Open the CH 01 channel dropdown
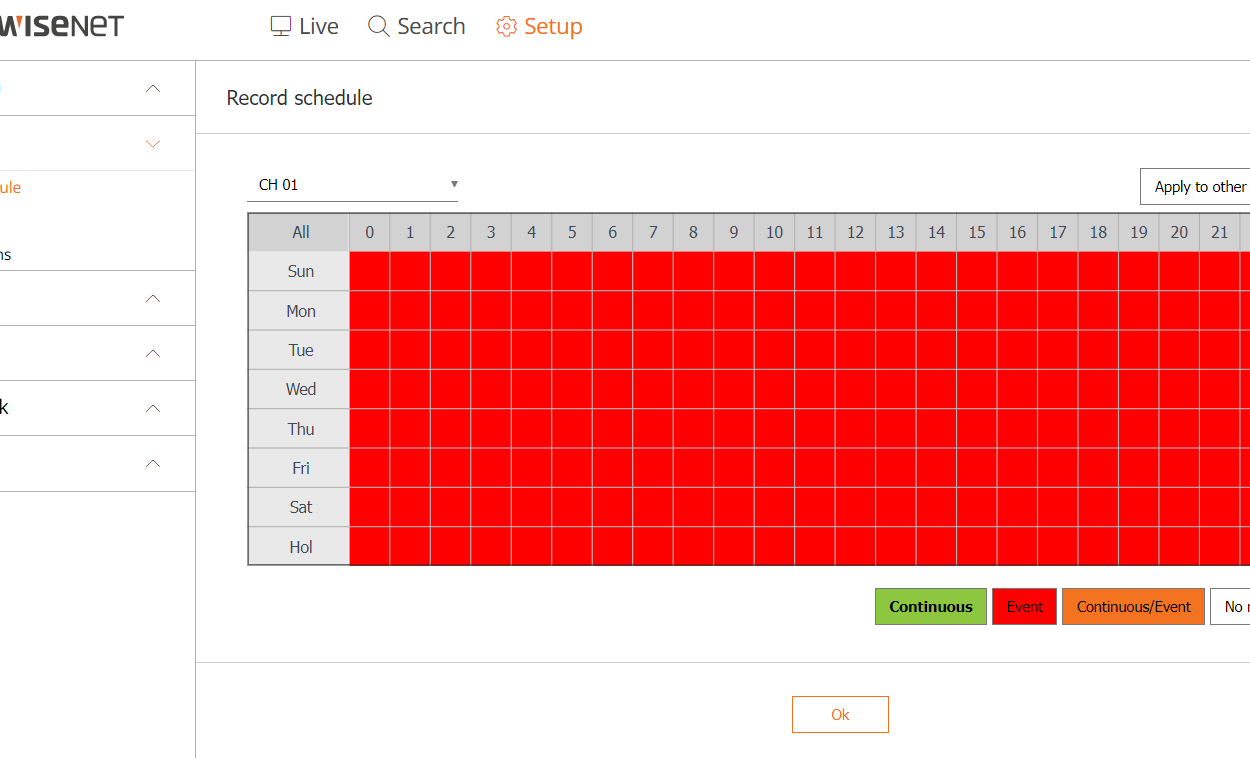Viewport: 1250px width, 758px height. pos(352,185)
